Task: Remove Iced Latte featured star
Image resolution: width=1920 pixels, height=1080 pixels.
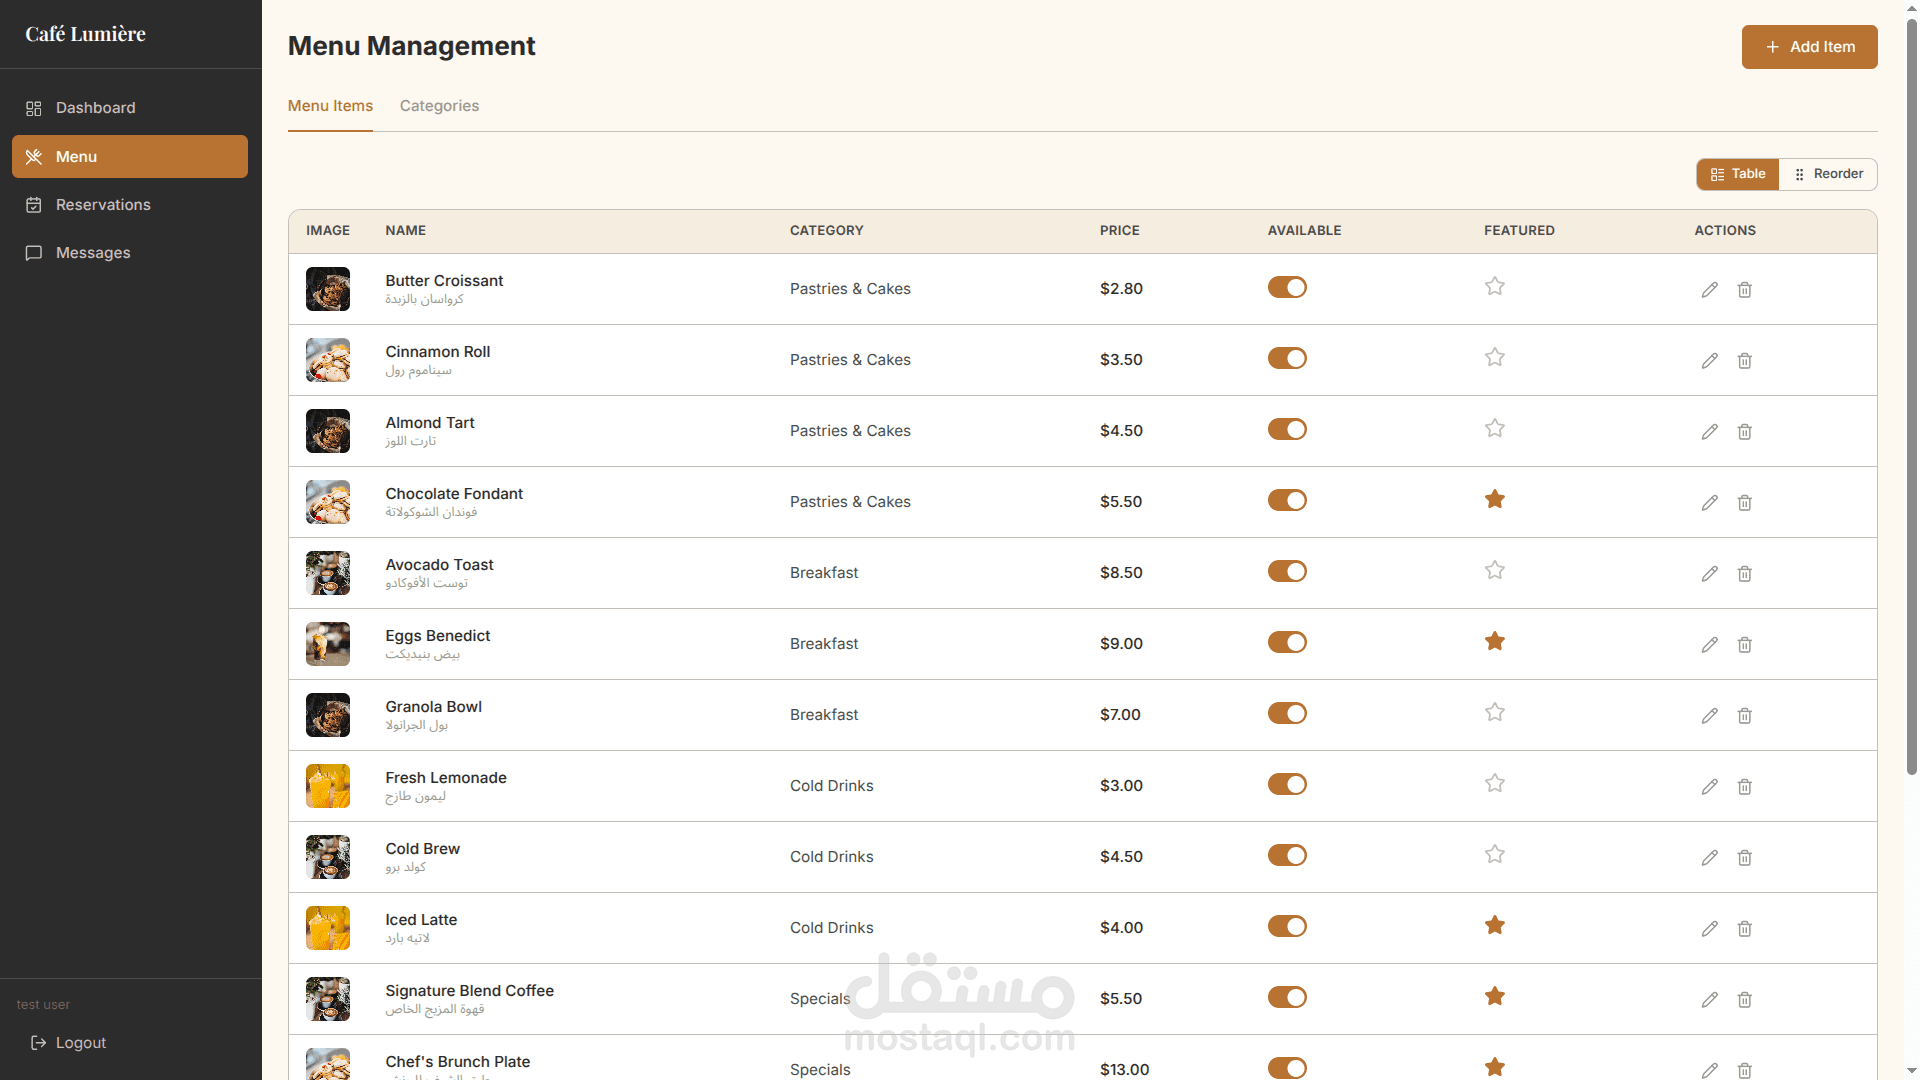Action: pos(1494,926)
